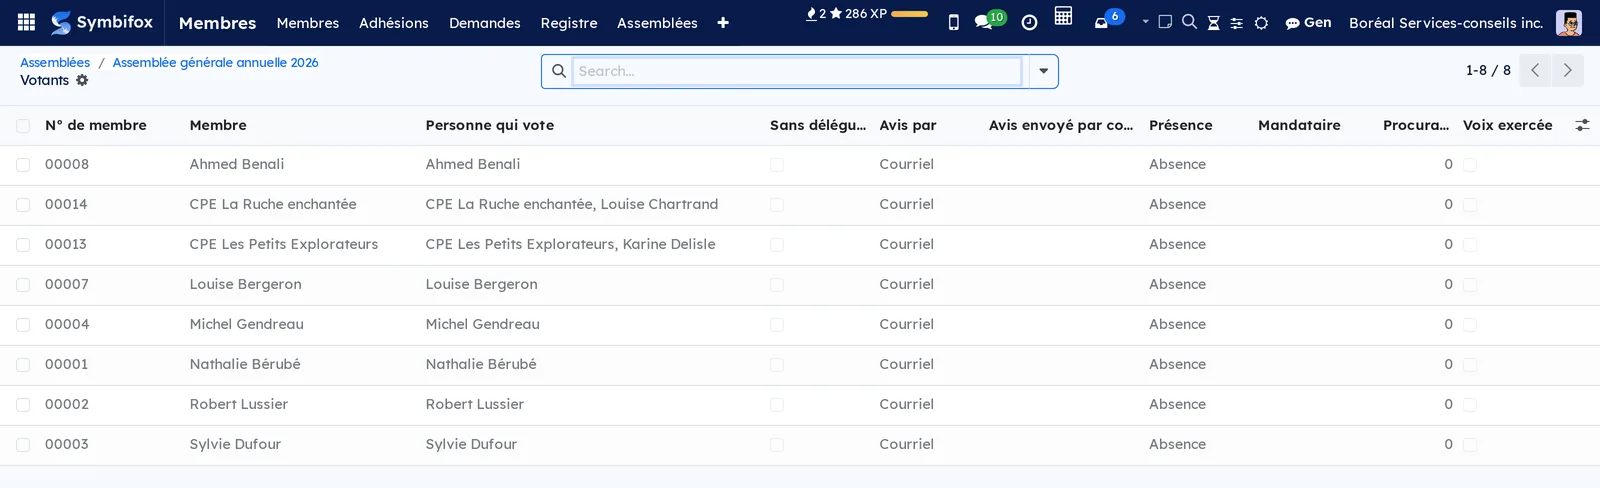1600x488 pixels.
Task: Open the inbox tray with 6 notifications
Action: 1108,20
